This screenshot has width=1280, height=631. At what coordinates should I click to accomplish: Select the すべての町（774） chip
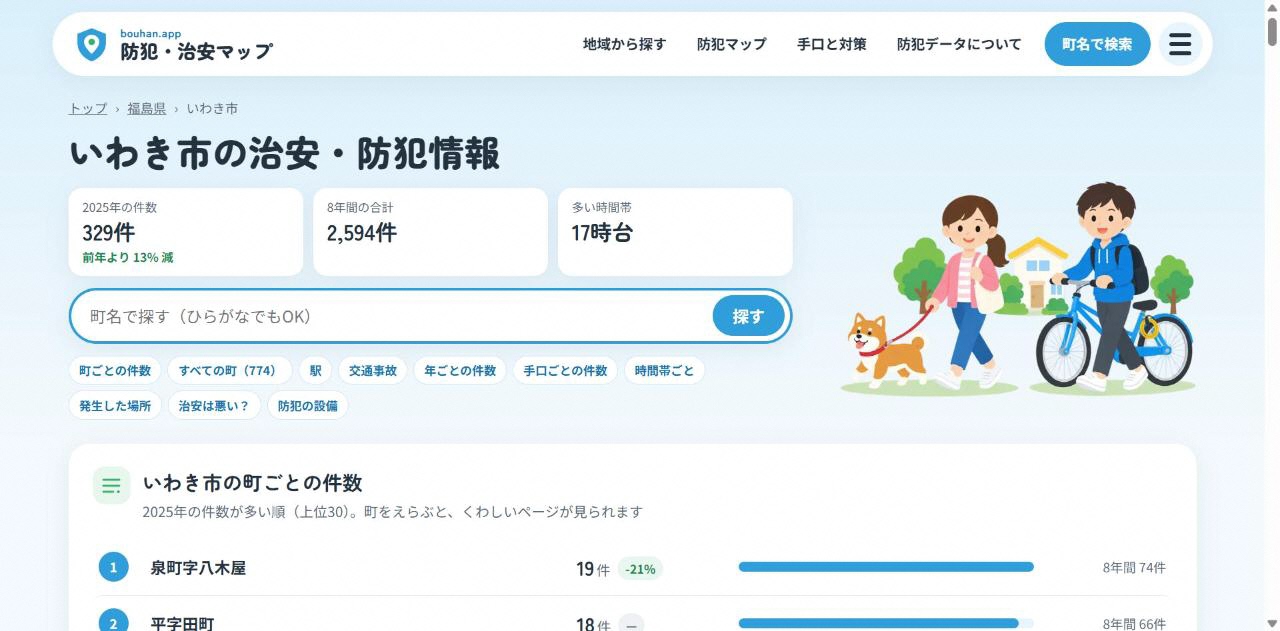coord(229,371)
